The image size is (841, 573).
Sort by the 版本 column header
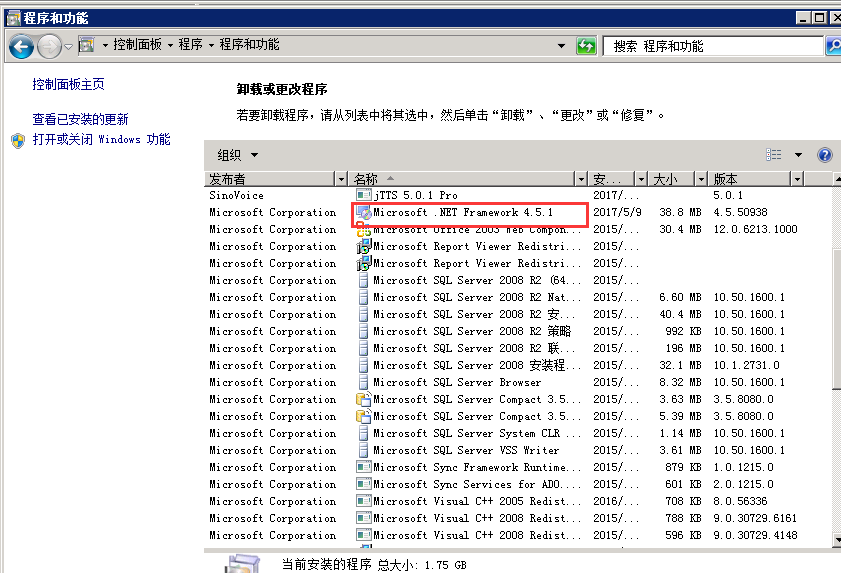pyautogui.click(x=750, y=179)
